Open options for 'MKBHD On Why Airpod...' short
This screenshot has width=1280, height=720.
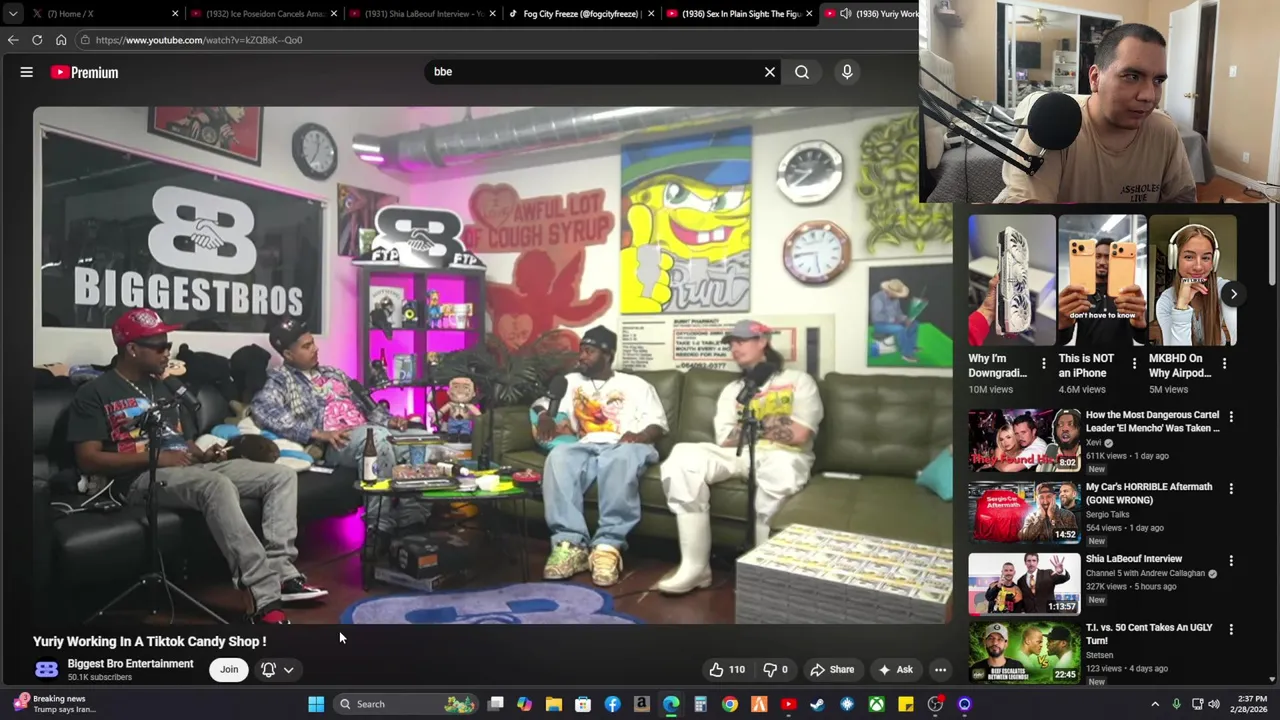pyautogui.click(x=1224, y=364)
